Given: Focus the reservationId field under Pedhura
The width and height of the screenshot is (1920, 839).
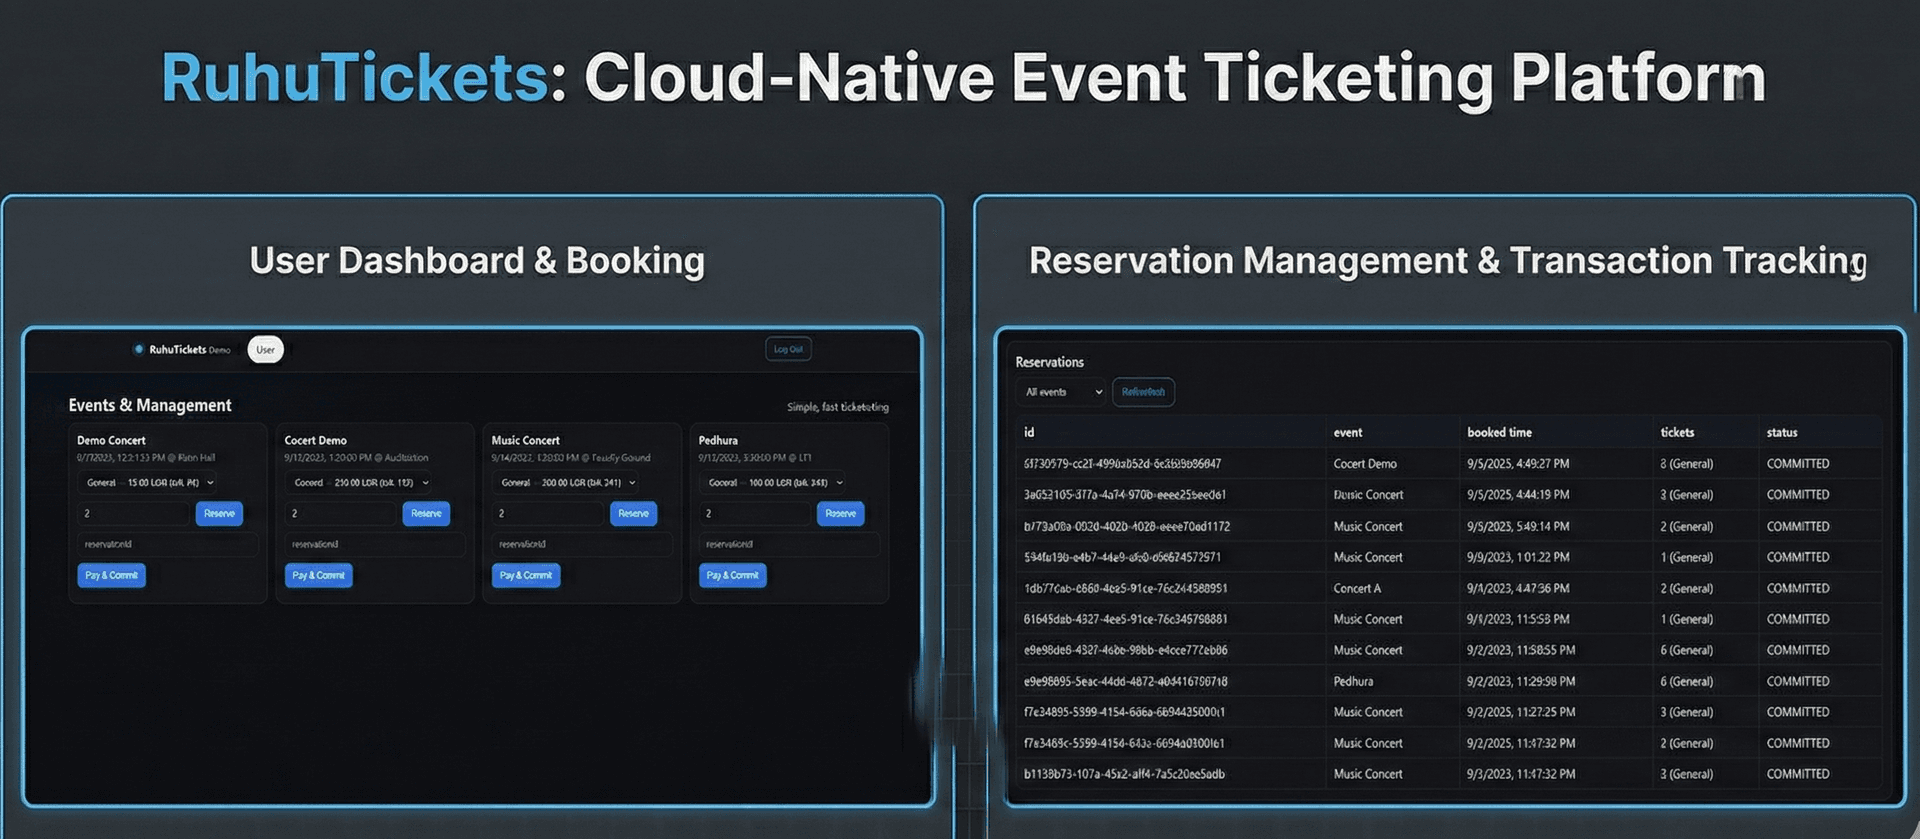Looking at the screenshot, I should click(788, 544).
